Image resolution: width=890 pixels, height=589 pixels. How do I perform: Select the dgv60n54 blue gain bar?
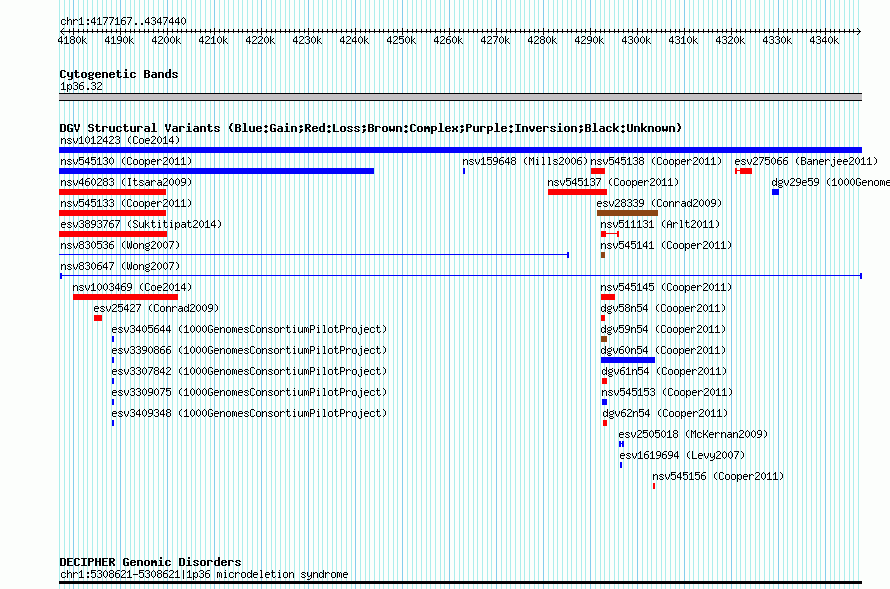[628, 360]
